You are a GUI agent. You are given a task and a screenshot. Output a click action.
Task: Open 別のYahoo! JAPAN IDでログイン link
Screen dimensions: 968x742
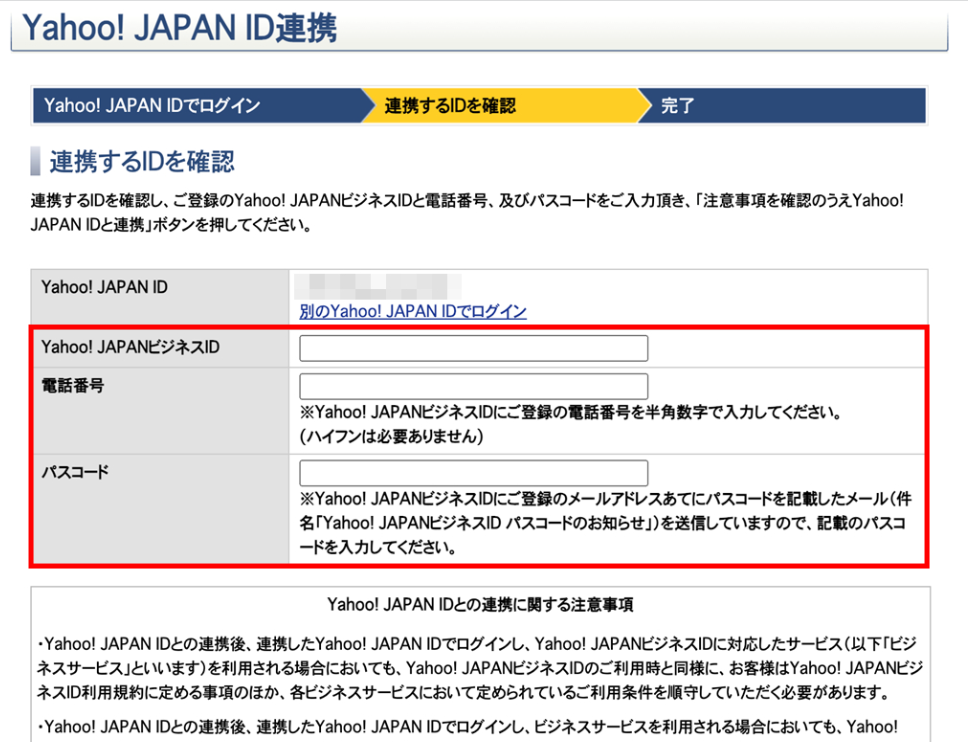413,311
